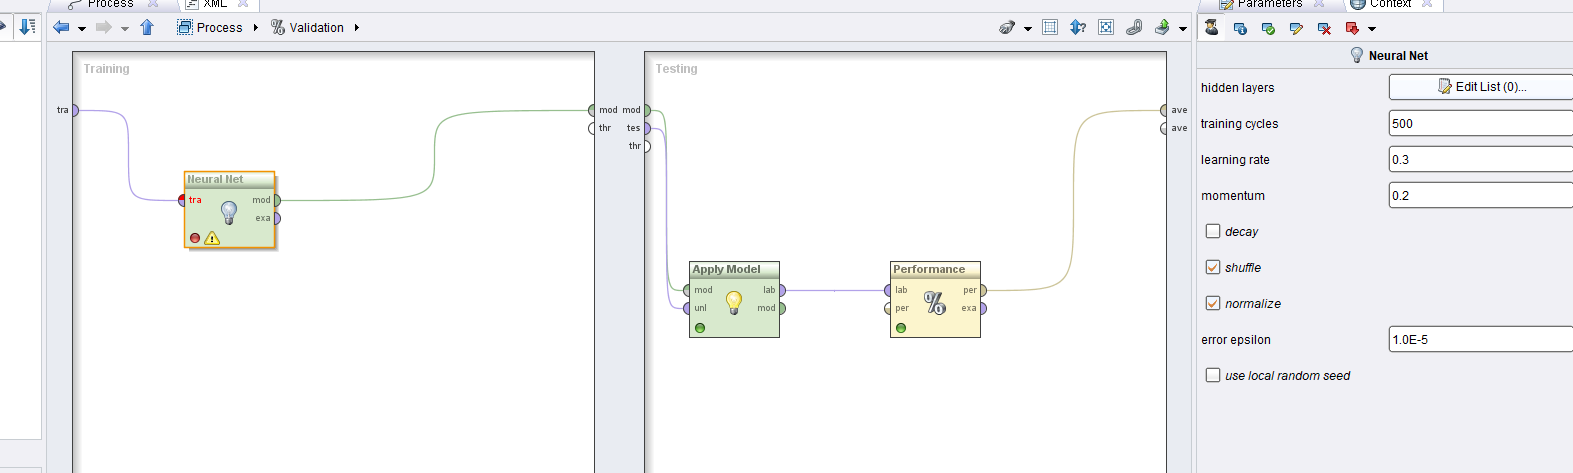This screenshot has height=473, width=1573.
Task: Select the Performance operator title
Action: pyautogui.click(x=929, y=269)
